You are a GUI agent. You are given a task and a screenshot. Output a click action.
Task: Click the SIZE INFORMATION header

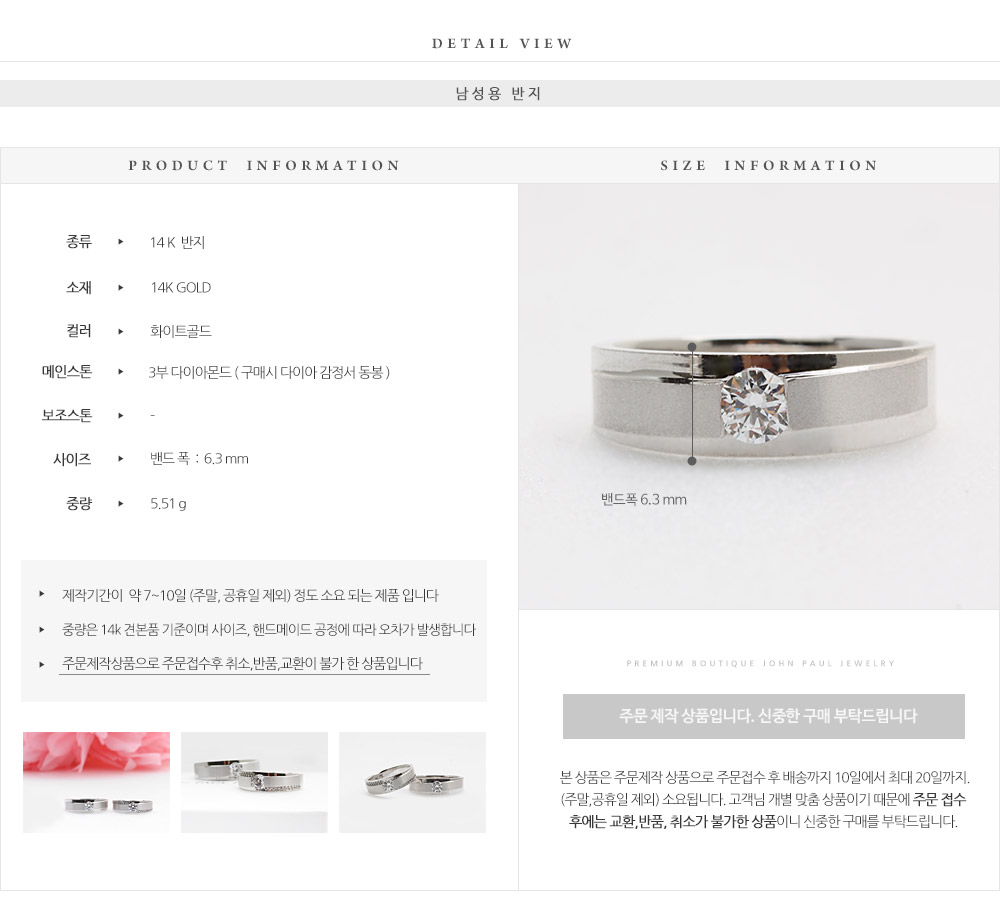[x=769, y=166]
